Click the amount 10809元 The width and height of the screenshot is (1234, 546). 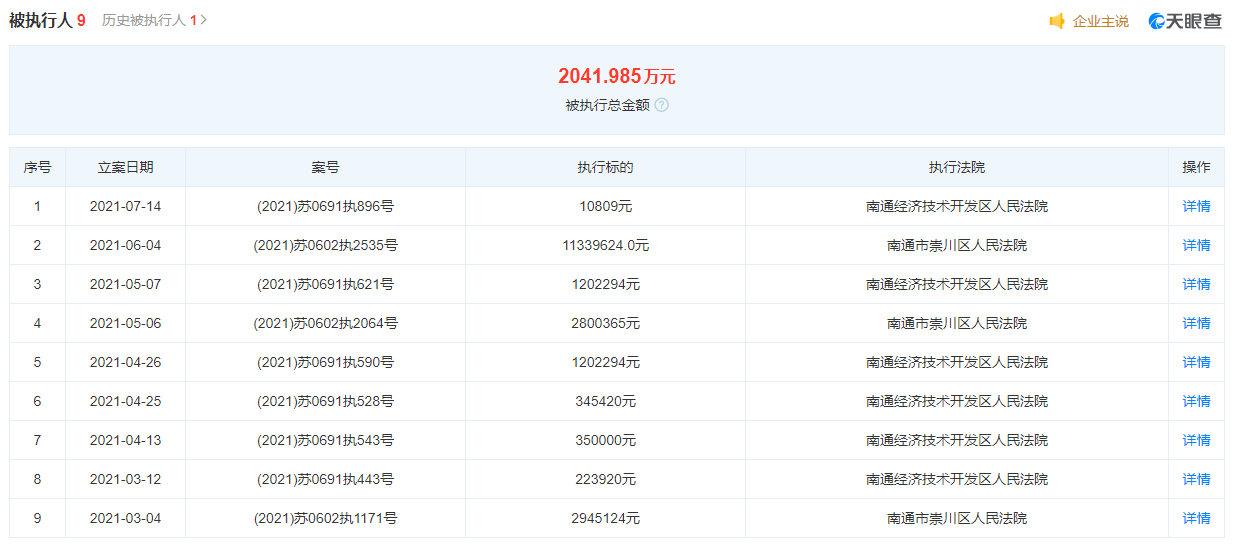click(605, 206)
